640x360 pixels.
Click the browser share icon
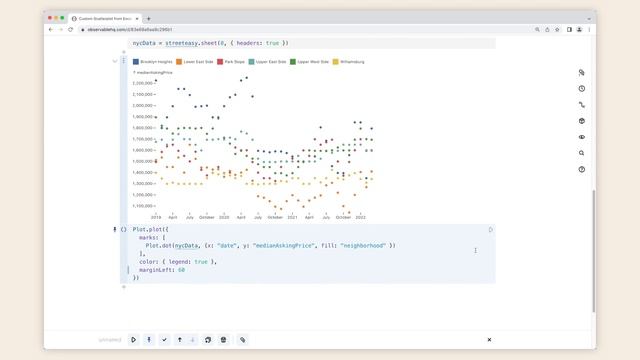point(547,29)
